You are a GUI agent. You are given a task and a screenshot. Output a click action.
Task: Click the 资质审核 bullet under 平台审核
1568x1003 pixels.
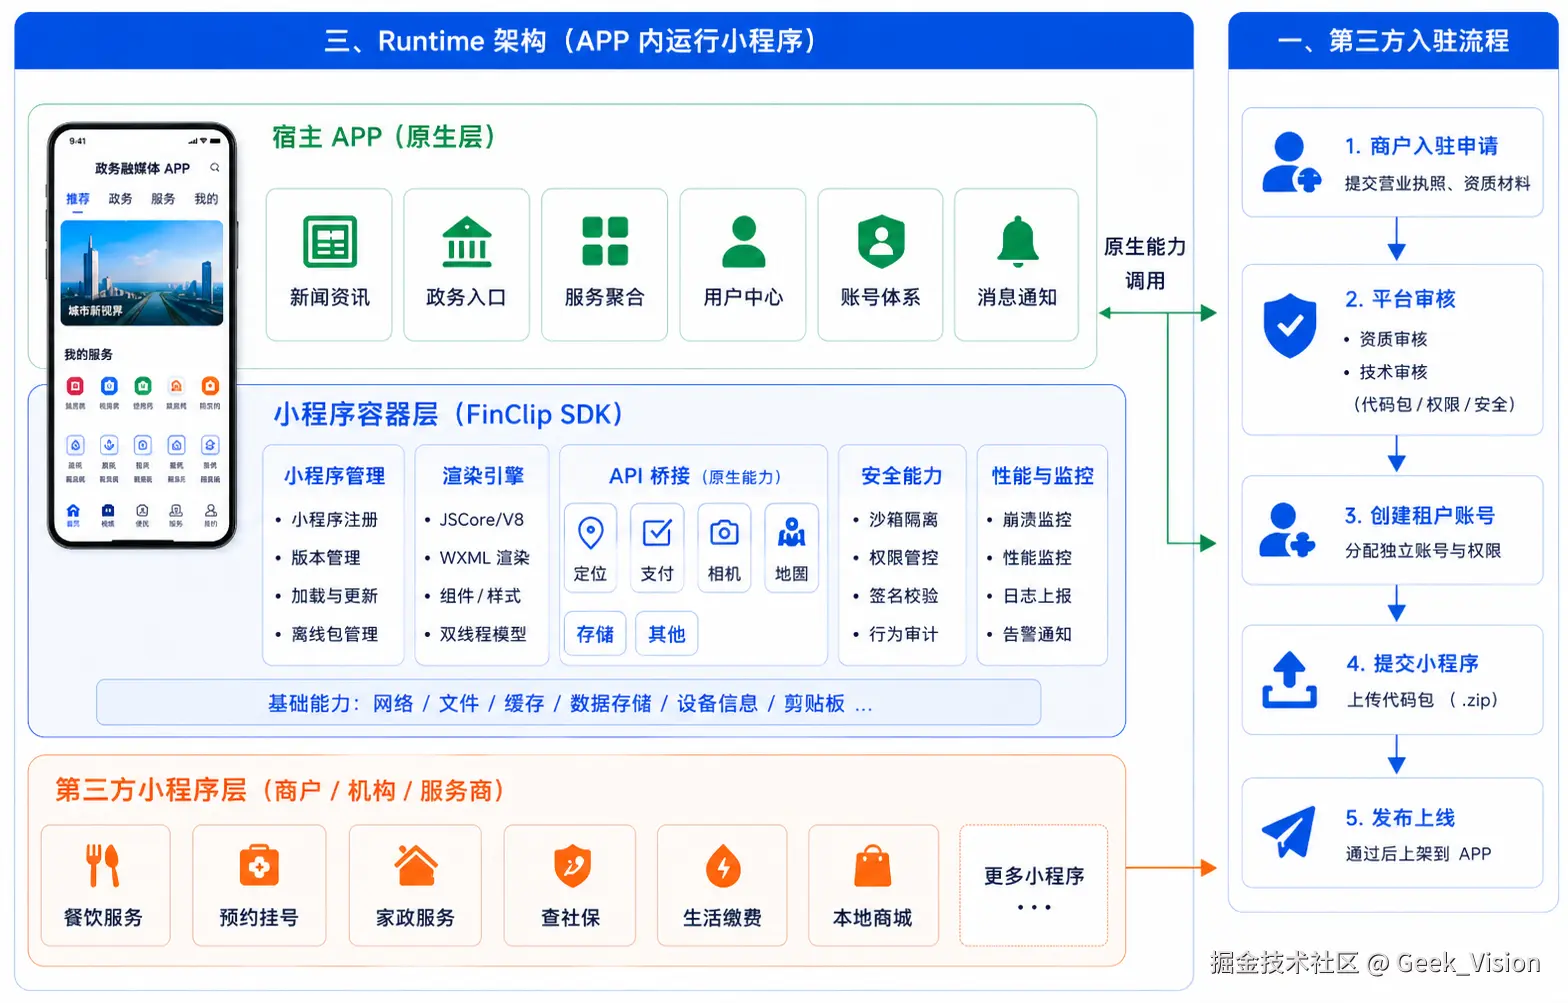tap(1393, 339)
